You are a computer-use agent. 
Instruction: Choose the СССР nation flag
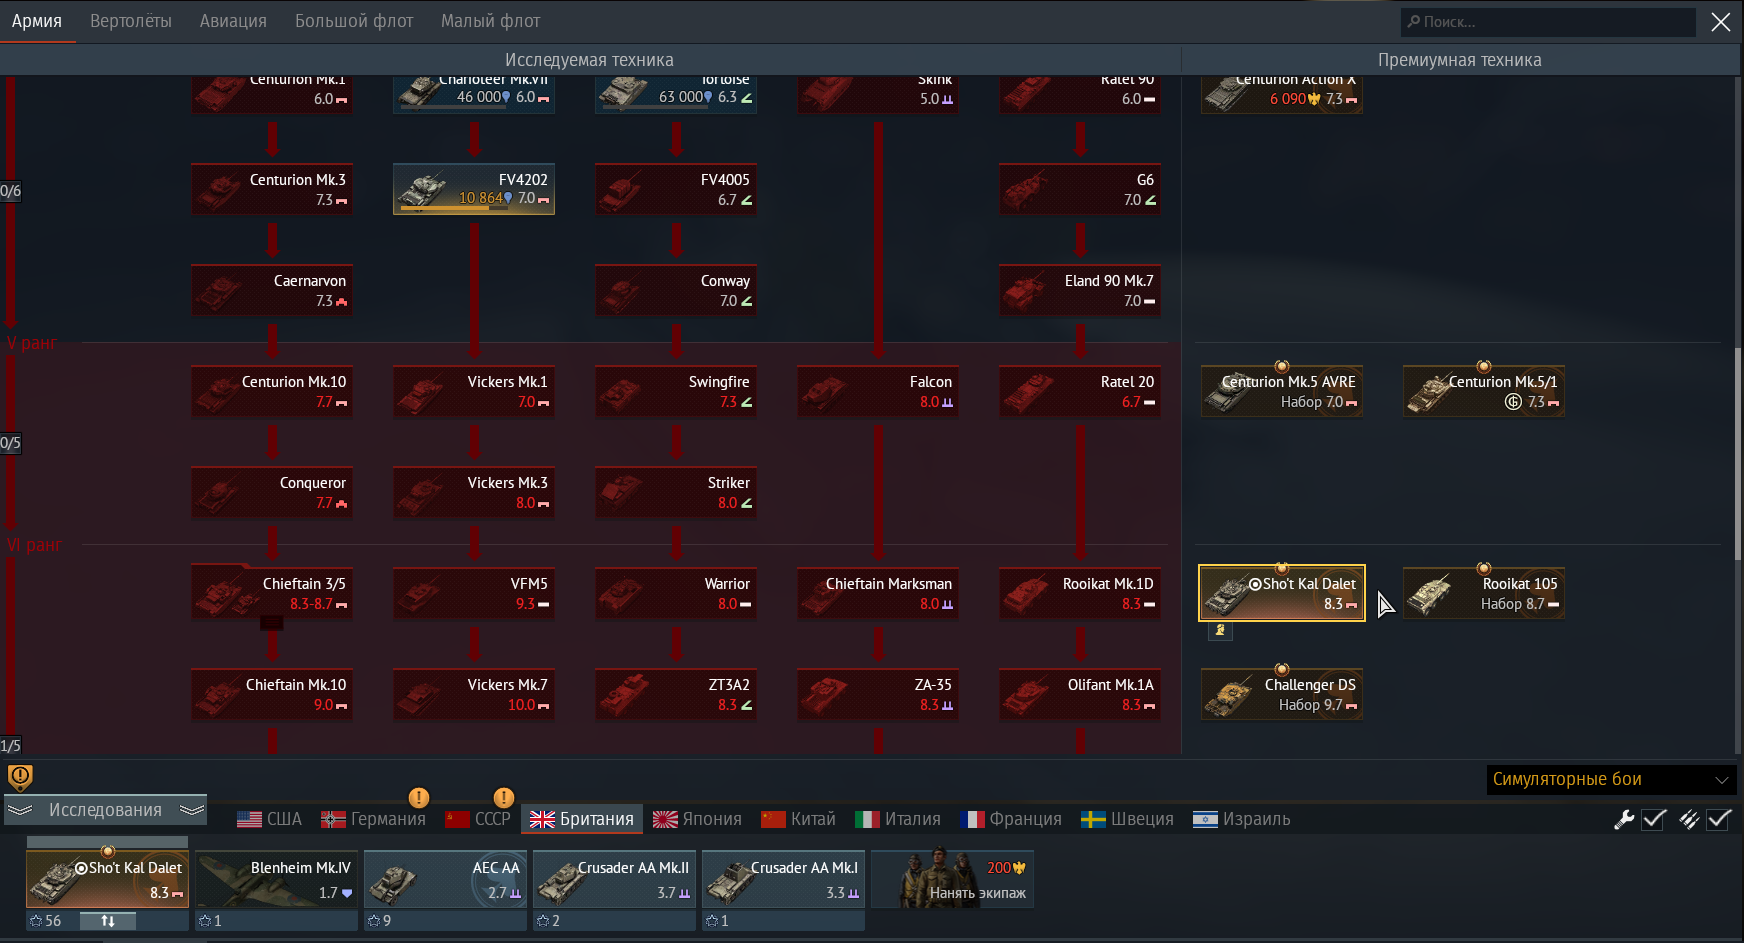pos(478,819)
